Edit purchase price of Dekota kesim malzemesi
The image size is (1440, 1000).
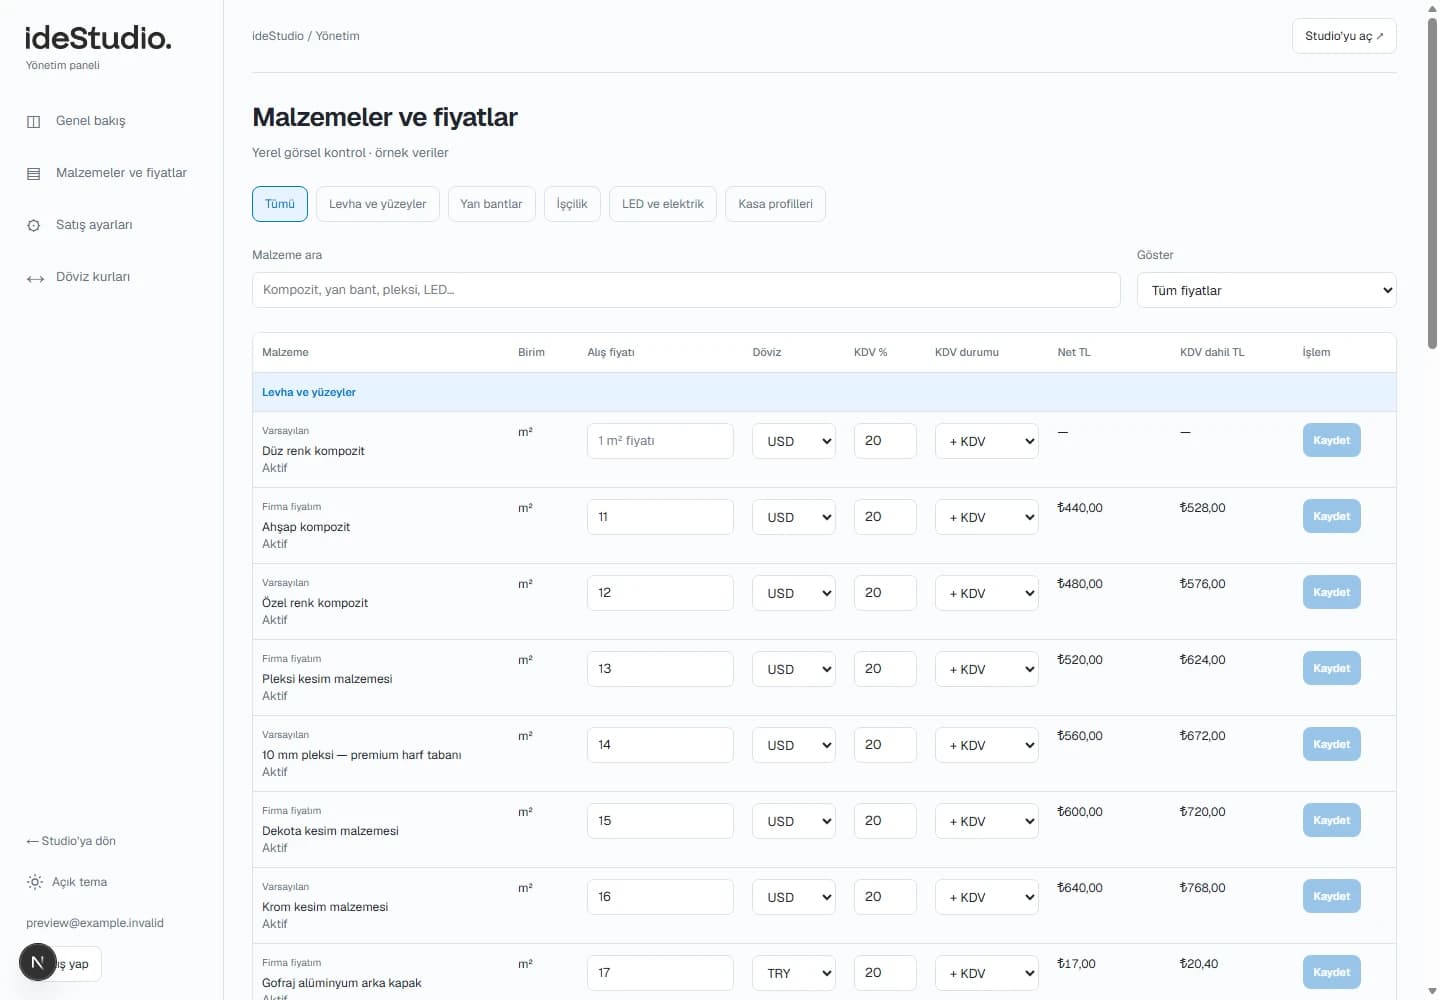pyautogui.click(x=660, y=821)
